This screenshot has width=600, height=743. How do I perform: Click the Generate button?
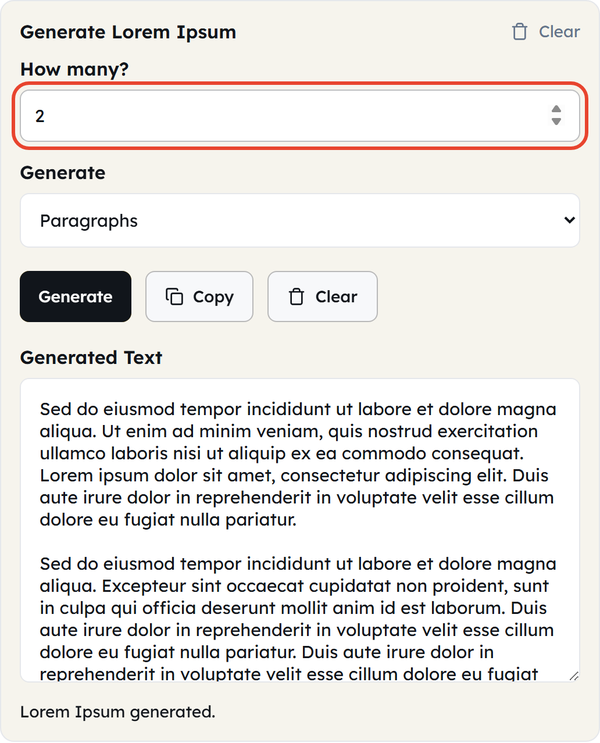[75, 297]
